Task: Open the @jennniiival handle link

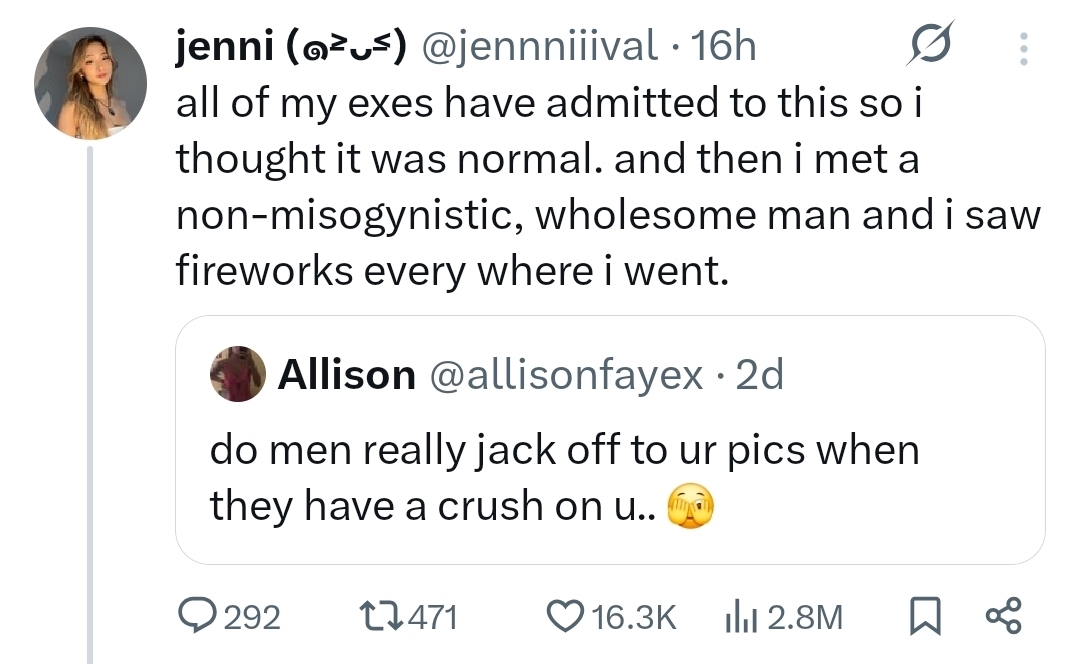Action: (x=541, y=46)
